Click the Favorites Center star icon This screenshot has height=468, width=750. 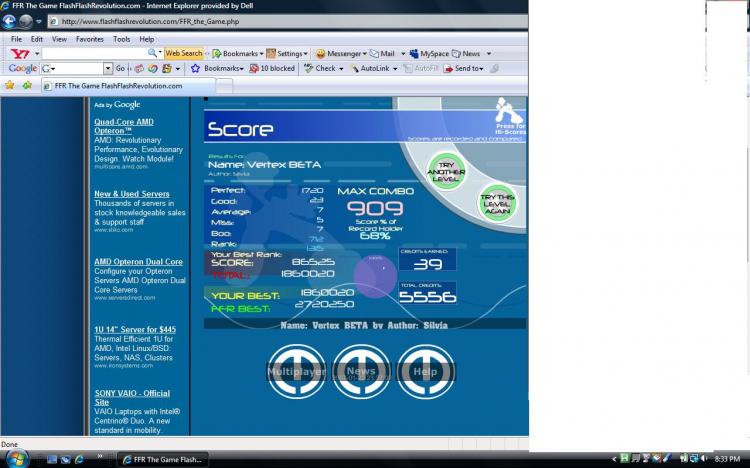click(10, 85)
